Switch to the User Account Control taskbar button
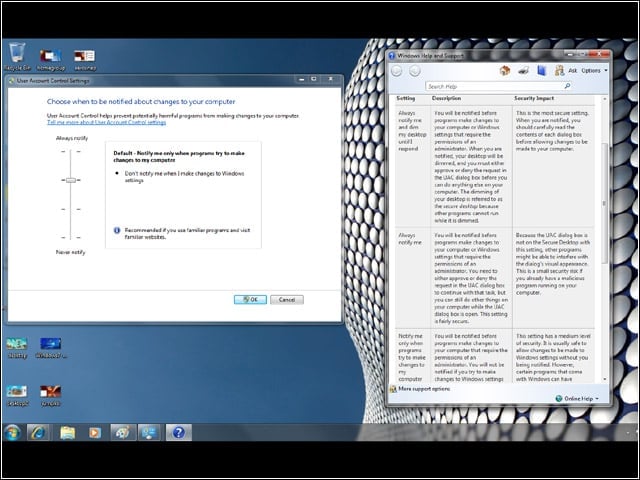 [150, 433]
